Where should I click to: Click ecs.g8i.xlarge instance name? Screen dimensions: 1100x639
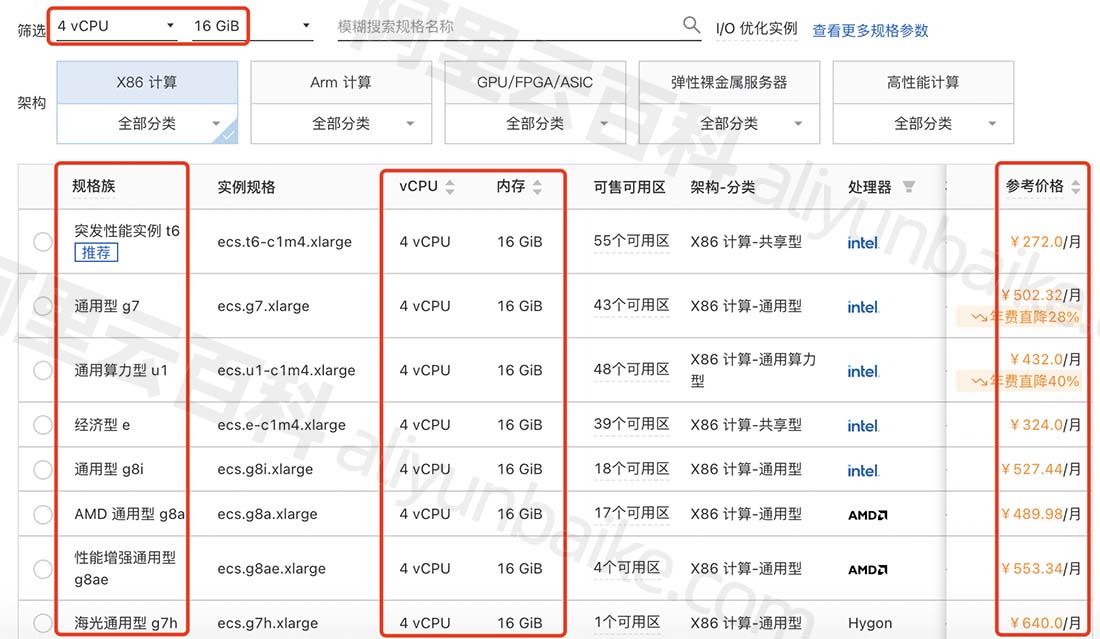[265, 469]
